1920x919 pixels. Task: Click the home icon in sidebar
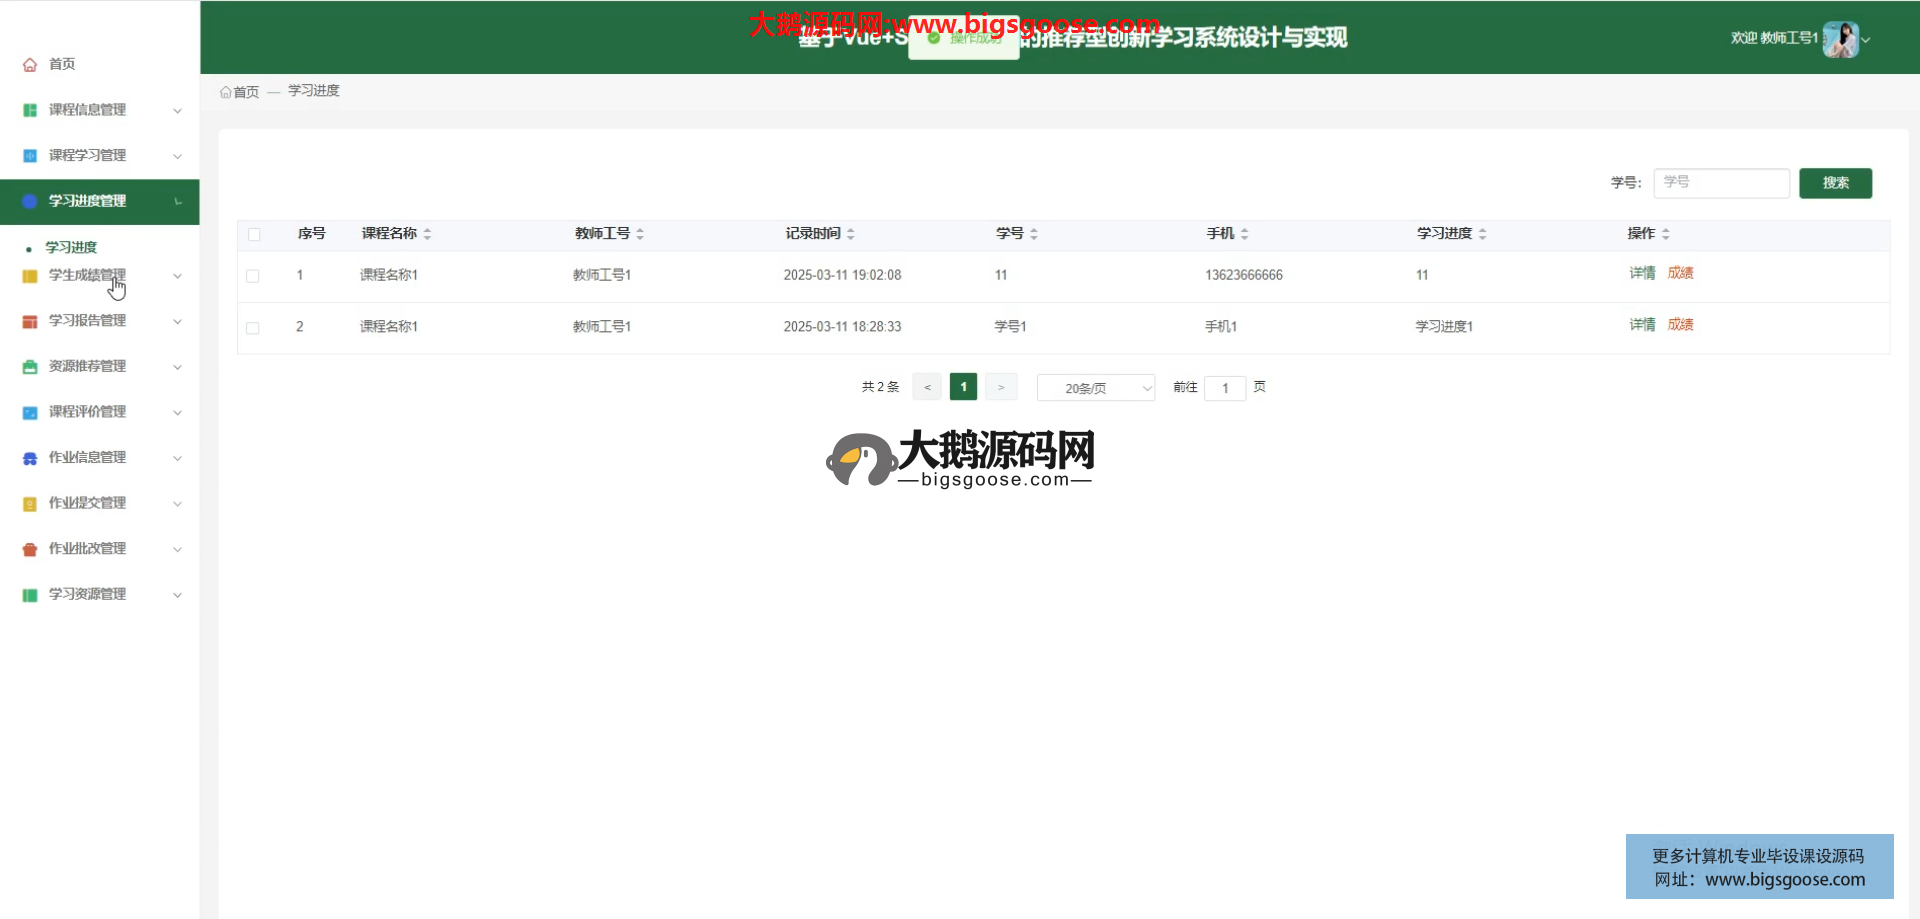tap(30, 65)
